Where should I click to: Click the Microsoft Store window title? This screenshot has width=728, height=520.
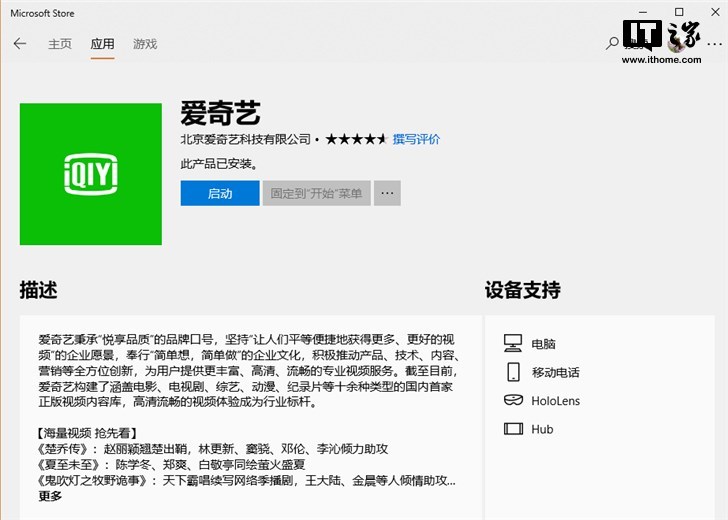click(x=42, y=13)
